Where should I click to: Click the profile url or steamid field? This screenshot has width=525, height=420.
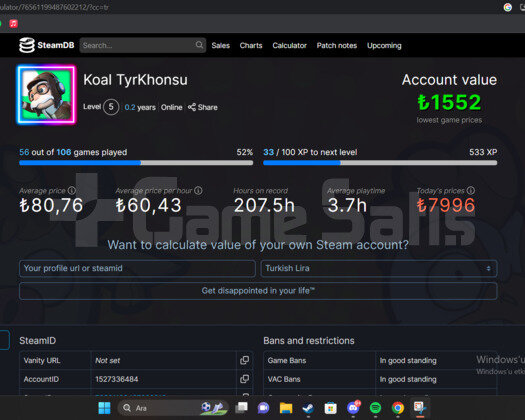(137, 268)
